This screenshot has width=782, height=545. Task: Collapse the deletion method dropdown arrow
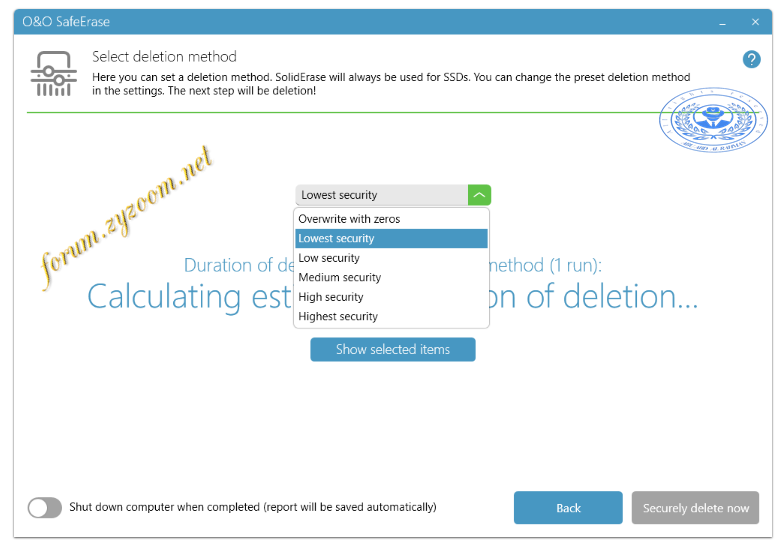[479, 195]
